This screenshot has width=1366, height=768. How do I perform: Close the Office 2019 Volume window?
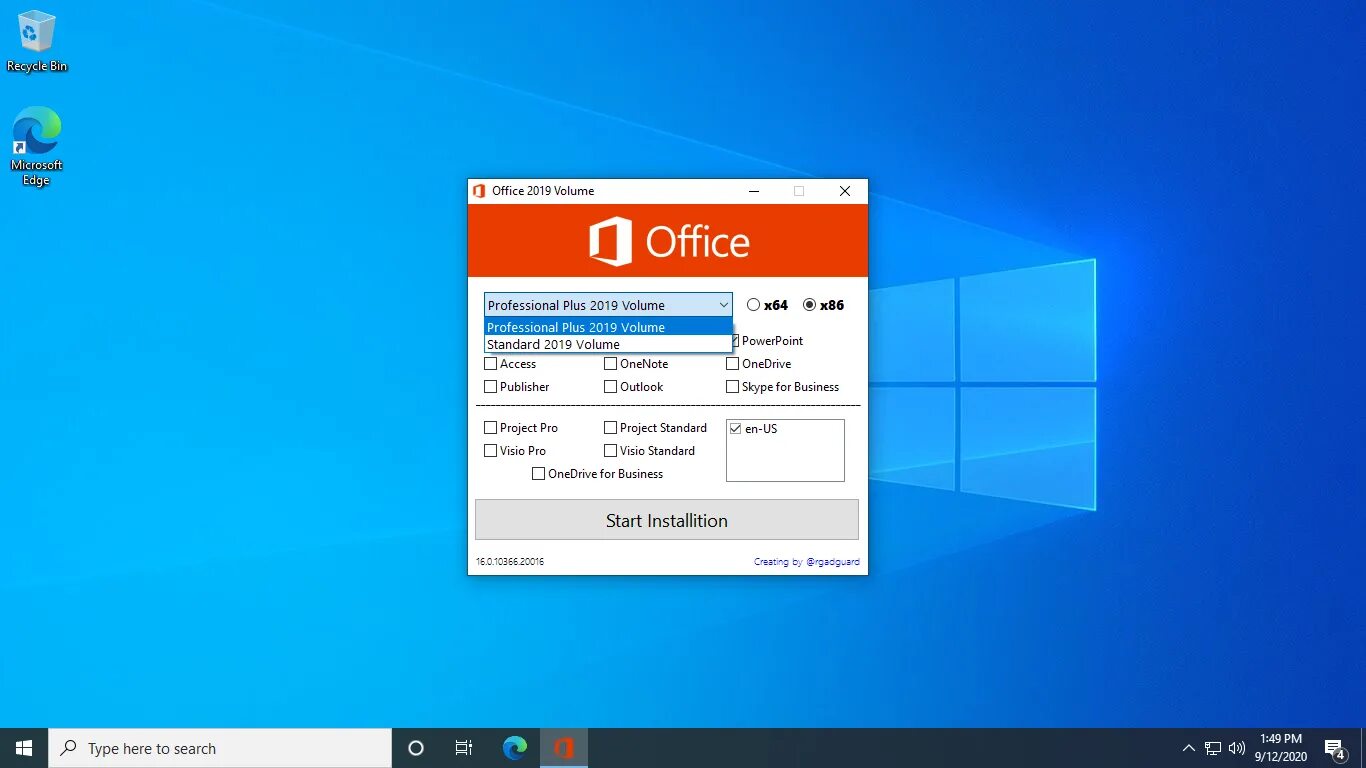[845, 191]
